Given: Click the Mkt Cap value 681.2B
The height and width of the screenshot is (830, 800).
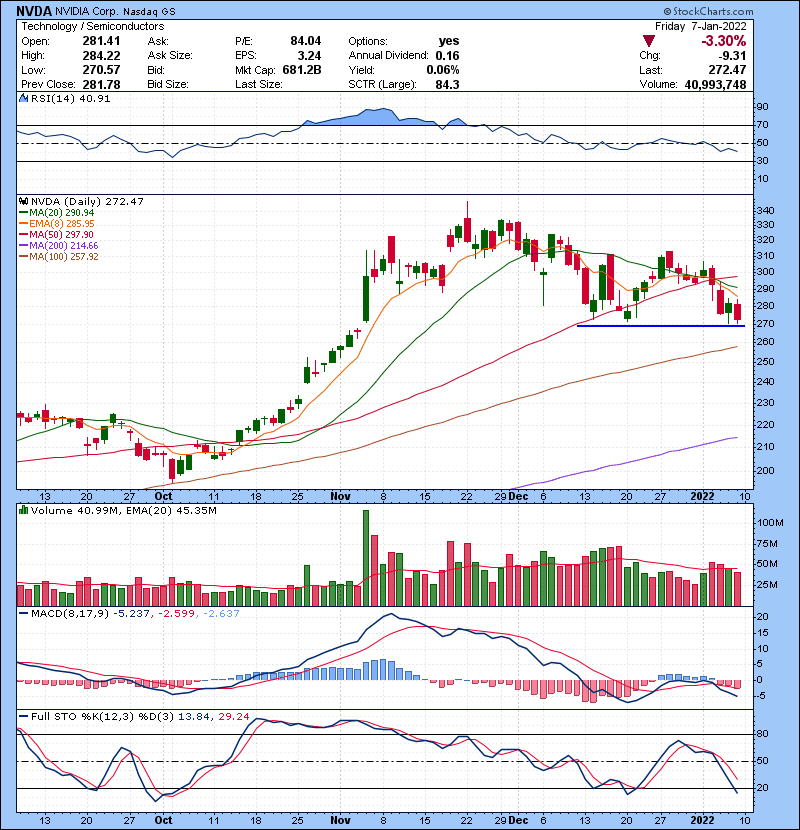Looking at the screenshot, I should pyautogui.click(x=302, y=70).
